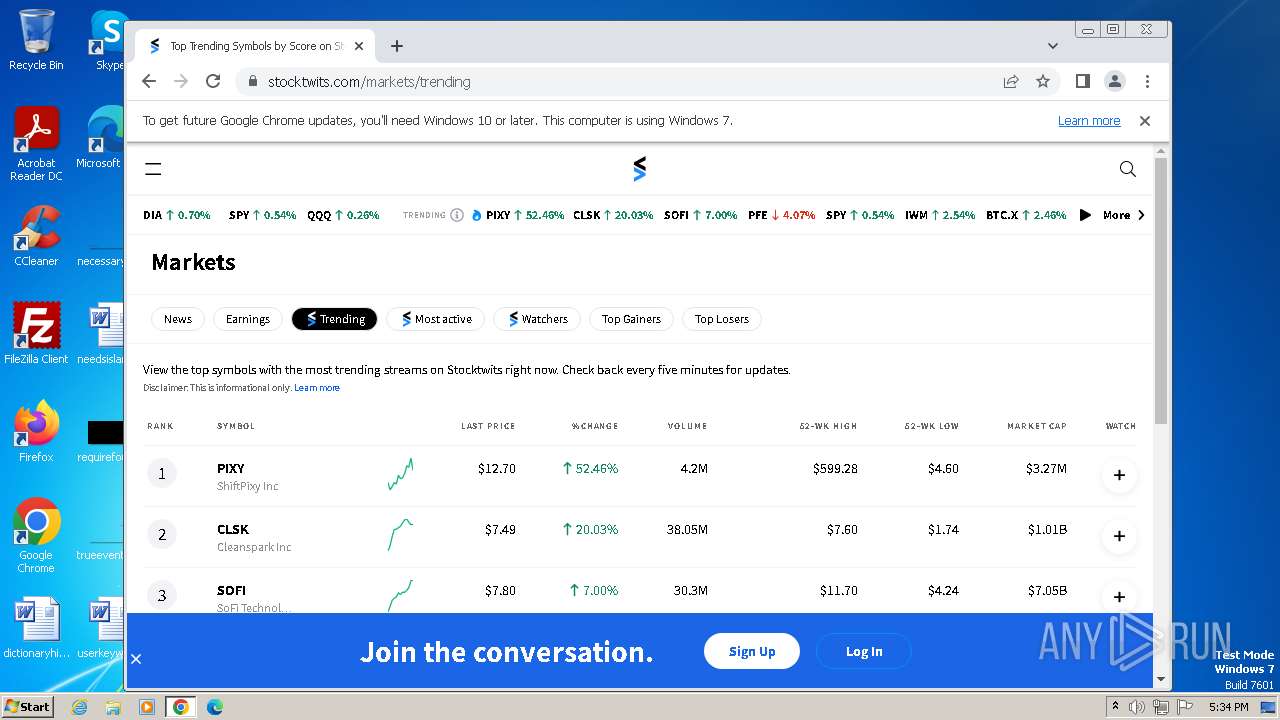Add PIXY to watchlist with plus button
The height and width of the screenshot is (720, 1280).
click(1119, 475)
